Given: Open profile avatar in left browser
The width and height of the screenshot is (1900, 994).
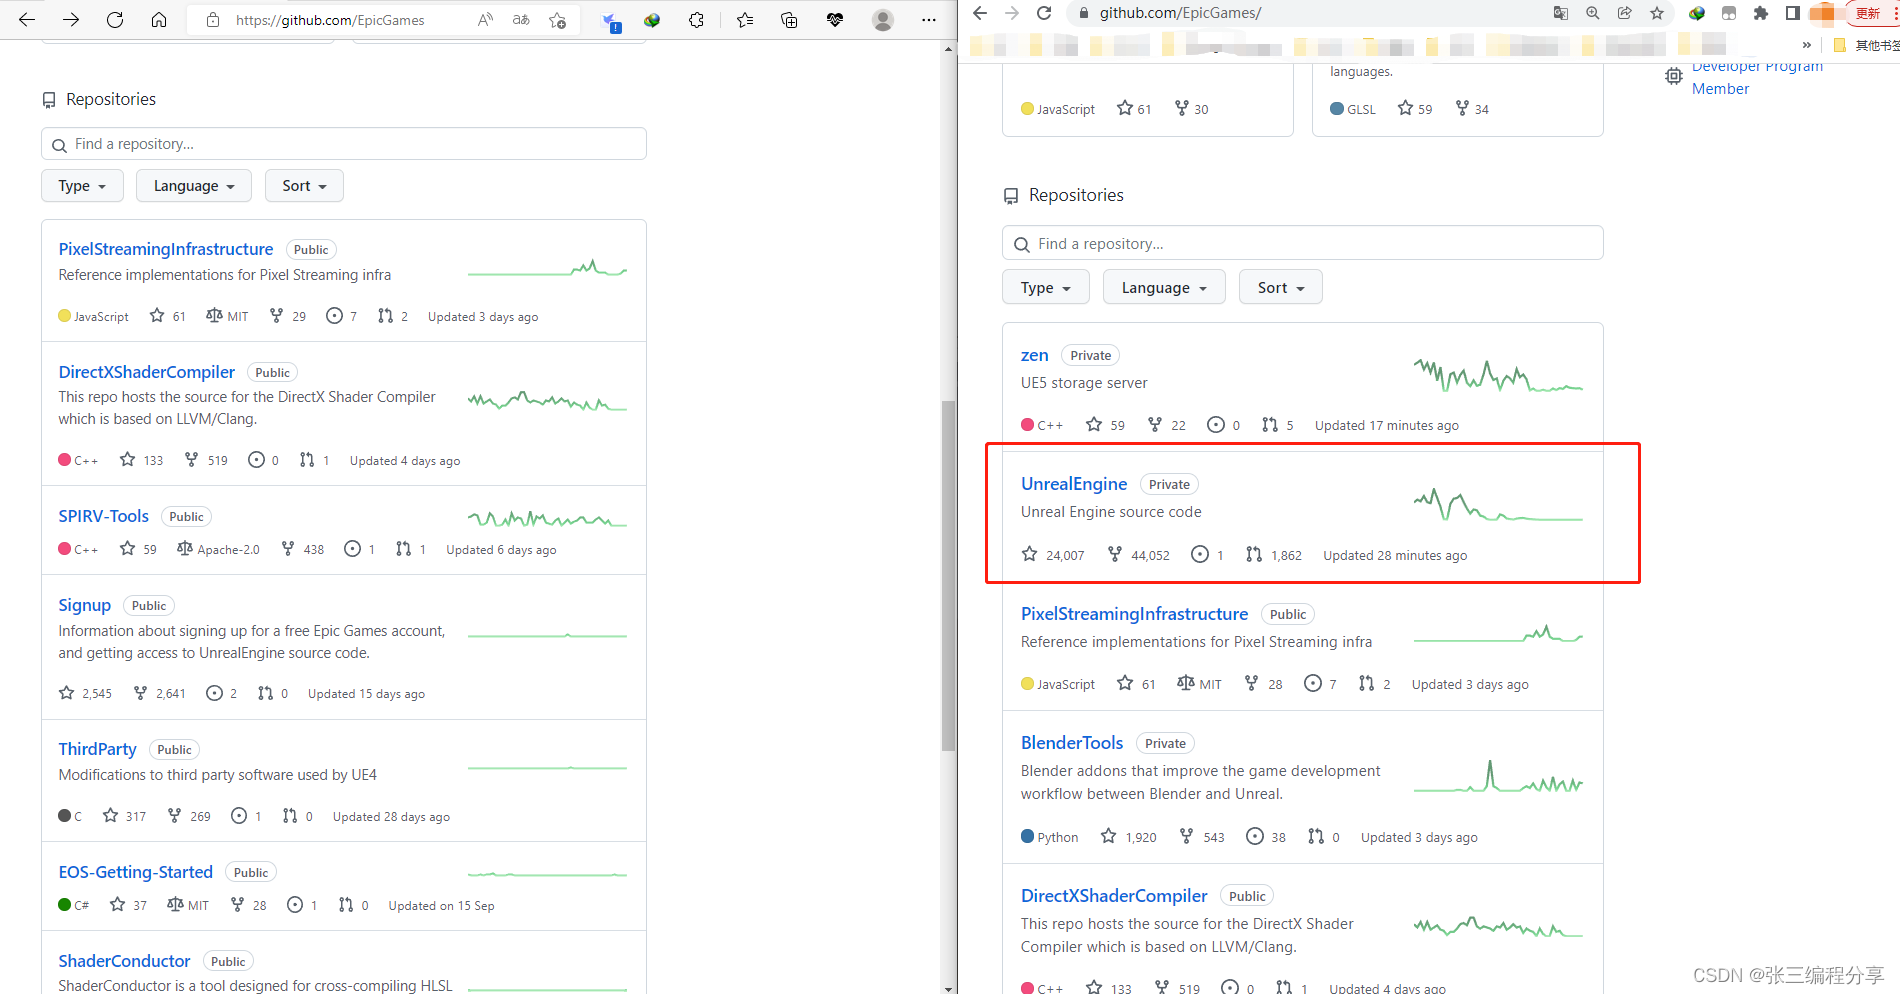Looking at the screenshot, I should click(882, 20).
